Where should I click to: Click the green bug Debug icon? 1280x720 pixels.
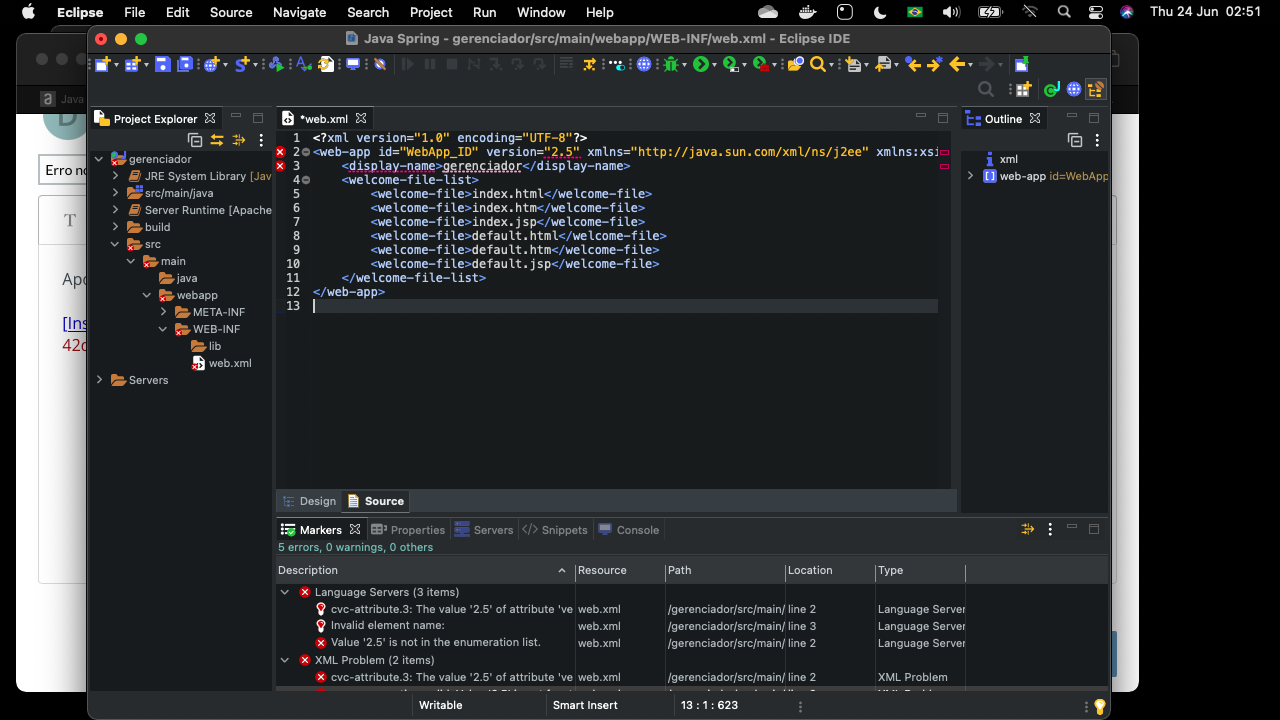[x=670, y=64]
